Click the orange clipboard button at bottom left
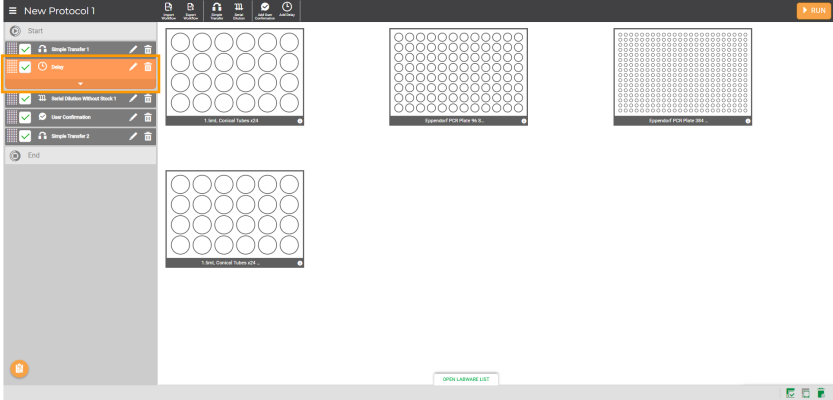The width and height of the screenshot is (833, 400). tap(18, 369)
